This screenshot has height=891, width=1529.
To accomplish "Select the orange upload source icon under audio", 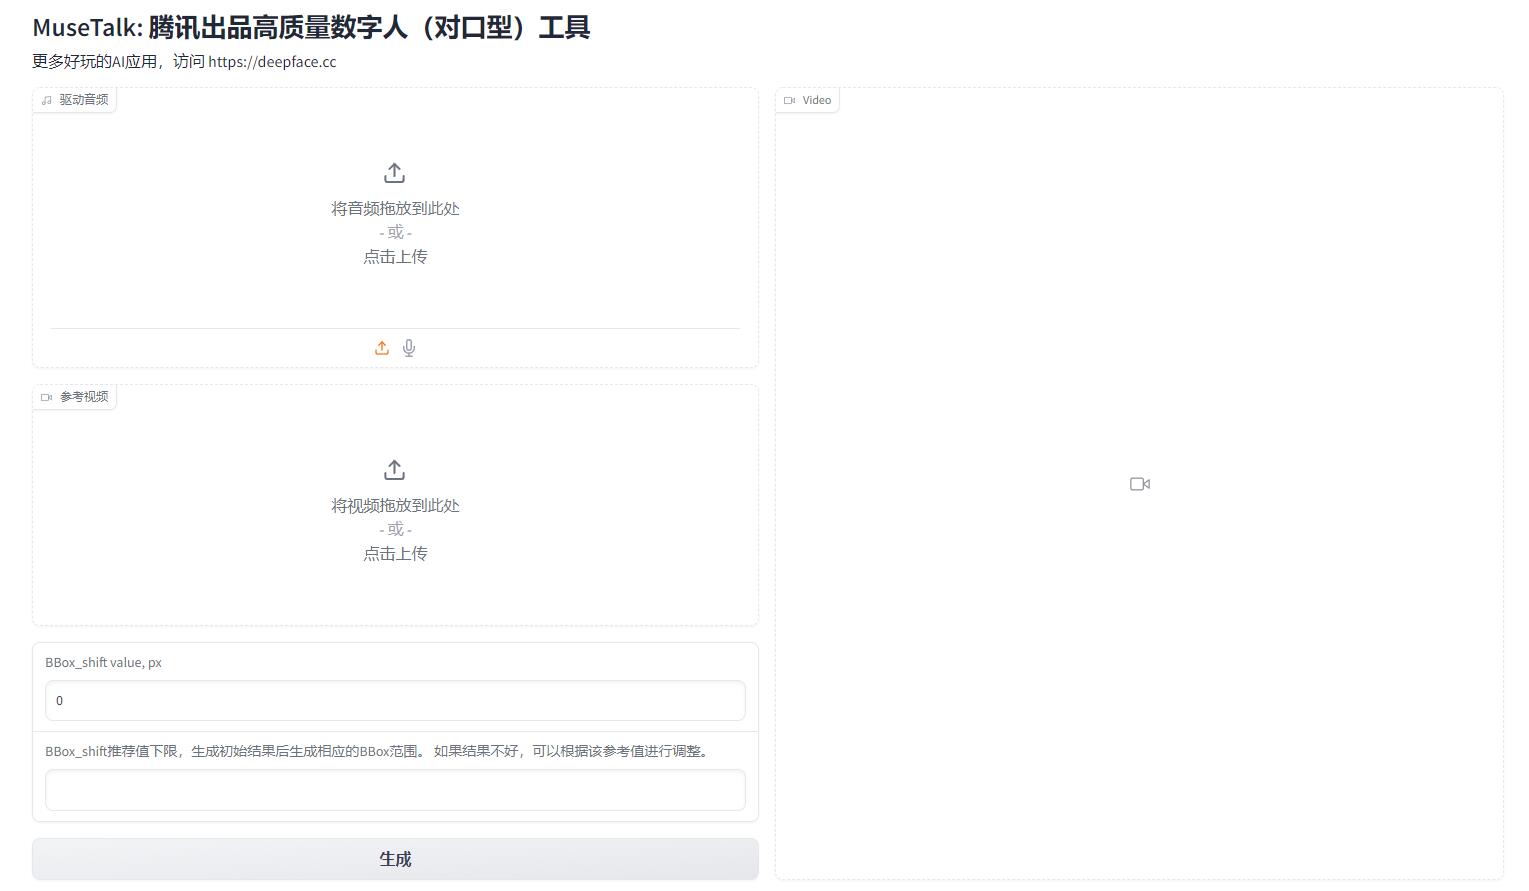I will [382, 348].
